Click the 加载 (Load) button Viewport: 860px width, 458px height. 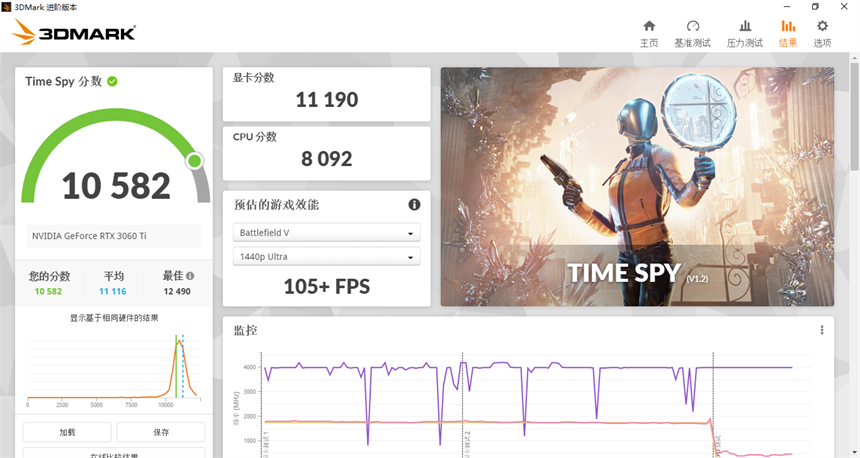click(x=67, y=432)
